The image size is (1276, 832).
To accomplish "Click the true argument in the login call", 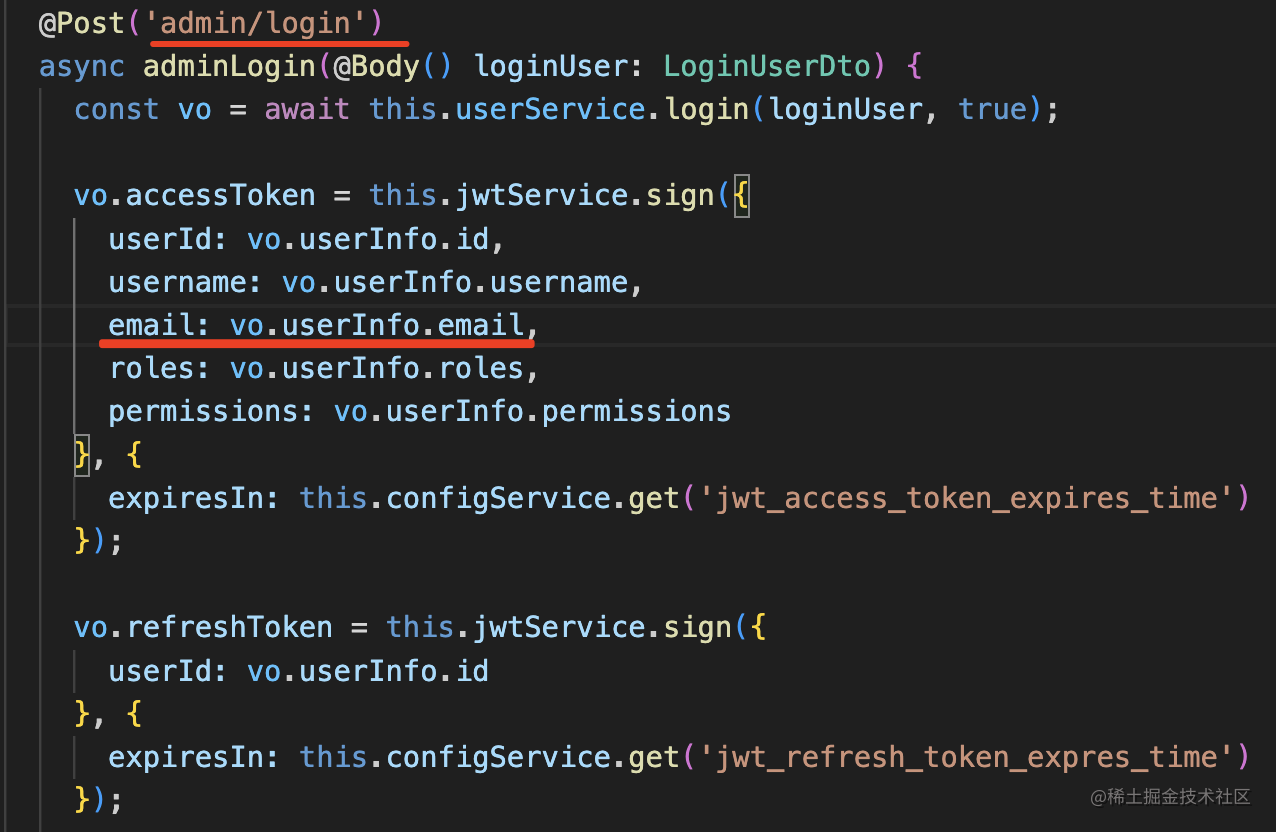I will pos(1000,109).
